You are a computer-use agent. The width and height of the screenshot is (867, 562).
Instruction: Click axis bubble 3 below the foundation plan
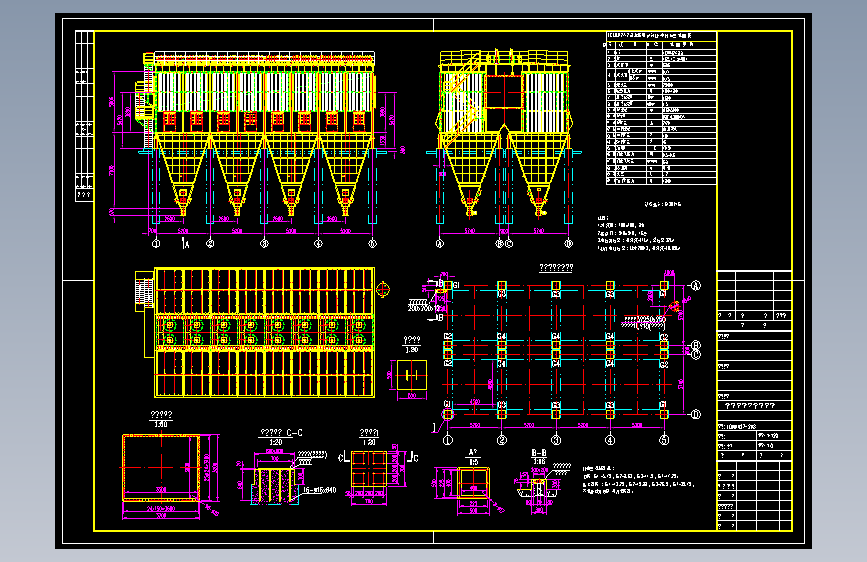click(x=556, y=440)
